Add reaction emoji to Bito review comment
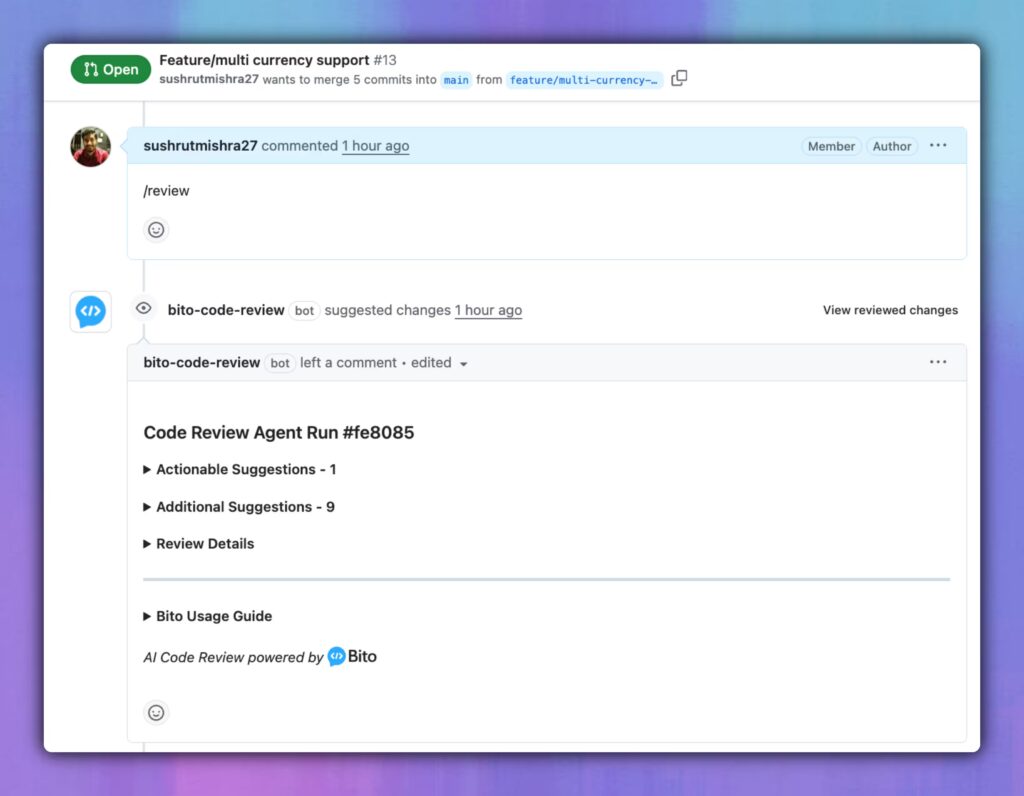The image size is (1024, 796). point(156,712)
